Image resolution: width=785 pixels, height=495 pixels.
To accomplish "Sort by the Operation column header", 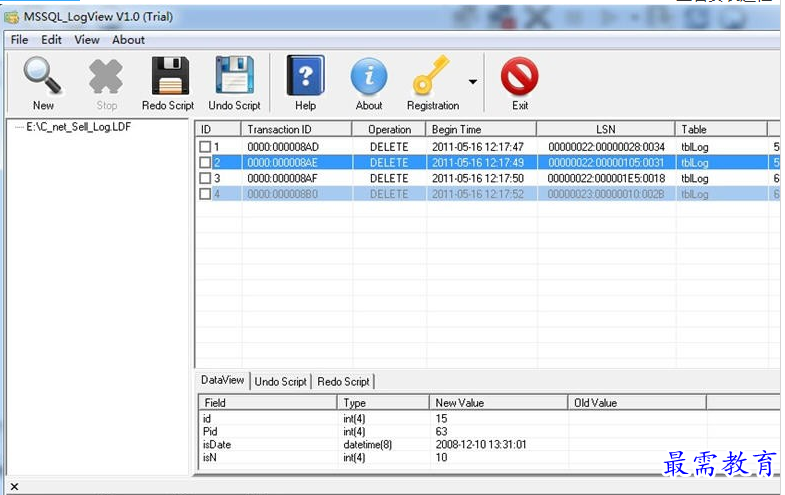I will click(389, 129).
